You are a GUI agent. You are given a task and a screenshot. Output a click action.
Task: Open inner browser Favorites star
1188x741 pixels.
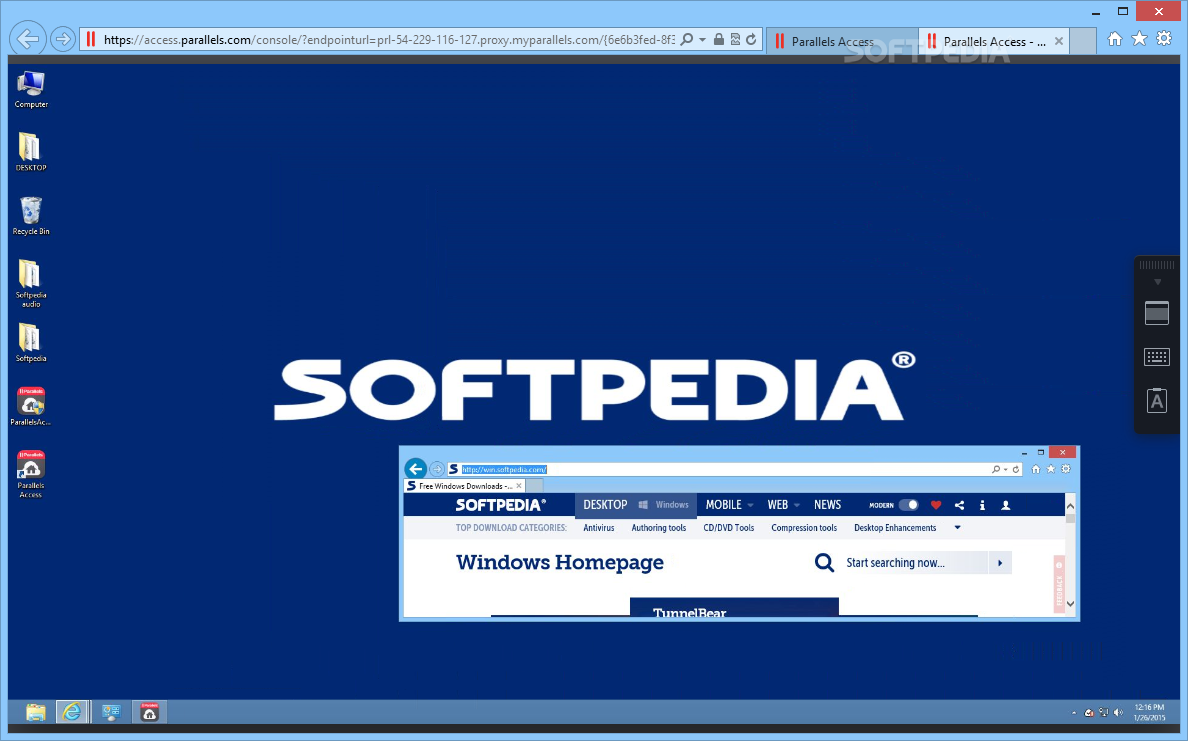click(1051, 469)
